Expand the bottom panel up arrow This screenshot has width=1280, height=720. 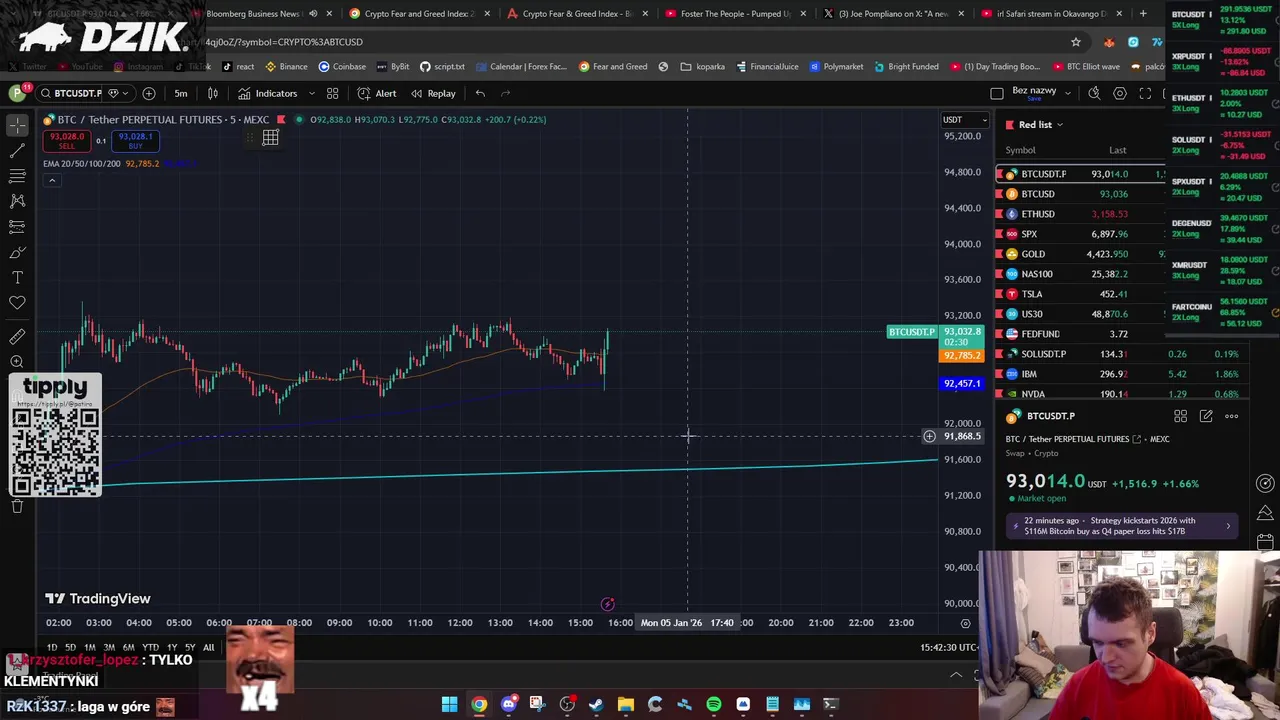tap(955, 675)
